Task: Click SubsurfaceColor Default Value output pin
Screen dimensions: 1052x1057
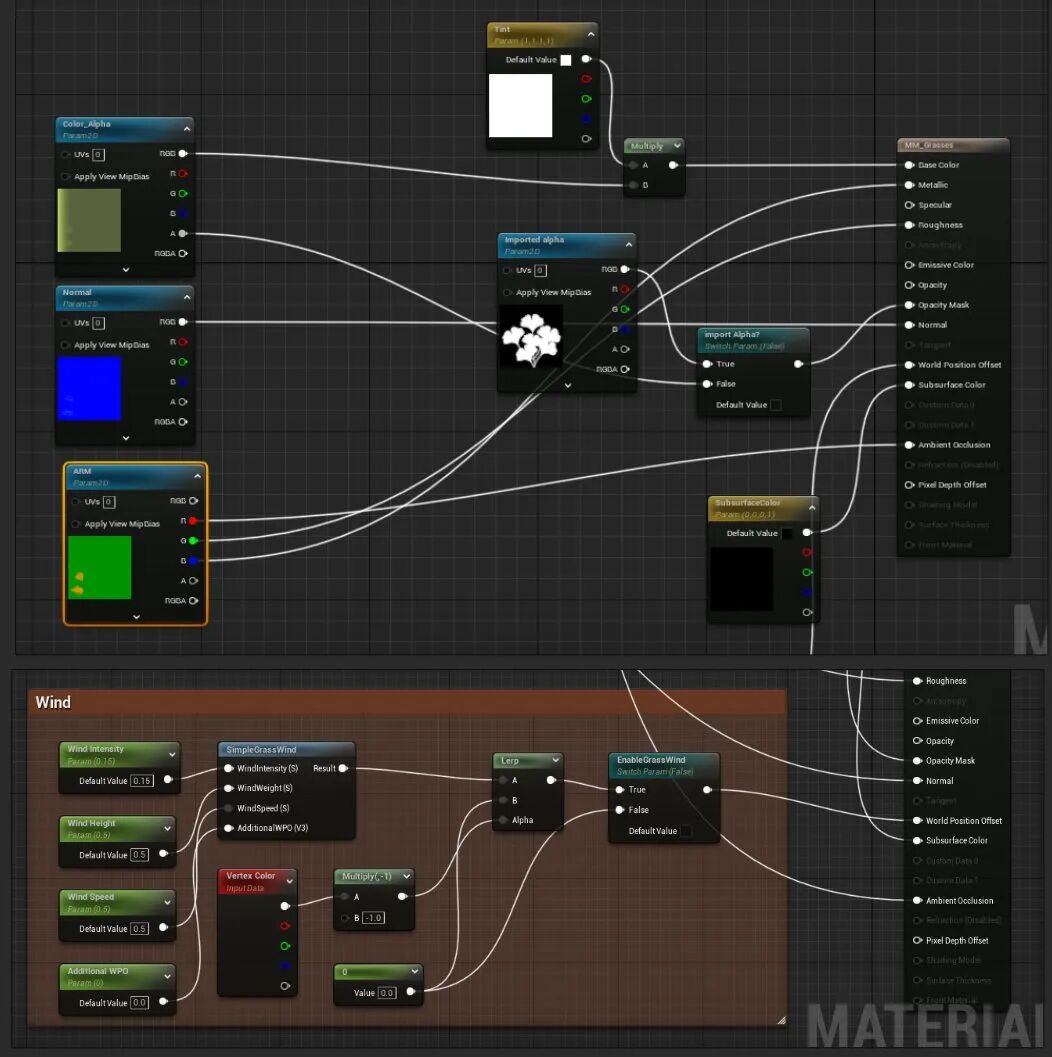Action: pyautogui.click(x=807, y=533)
